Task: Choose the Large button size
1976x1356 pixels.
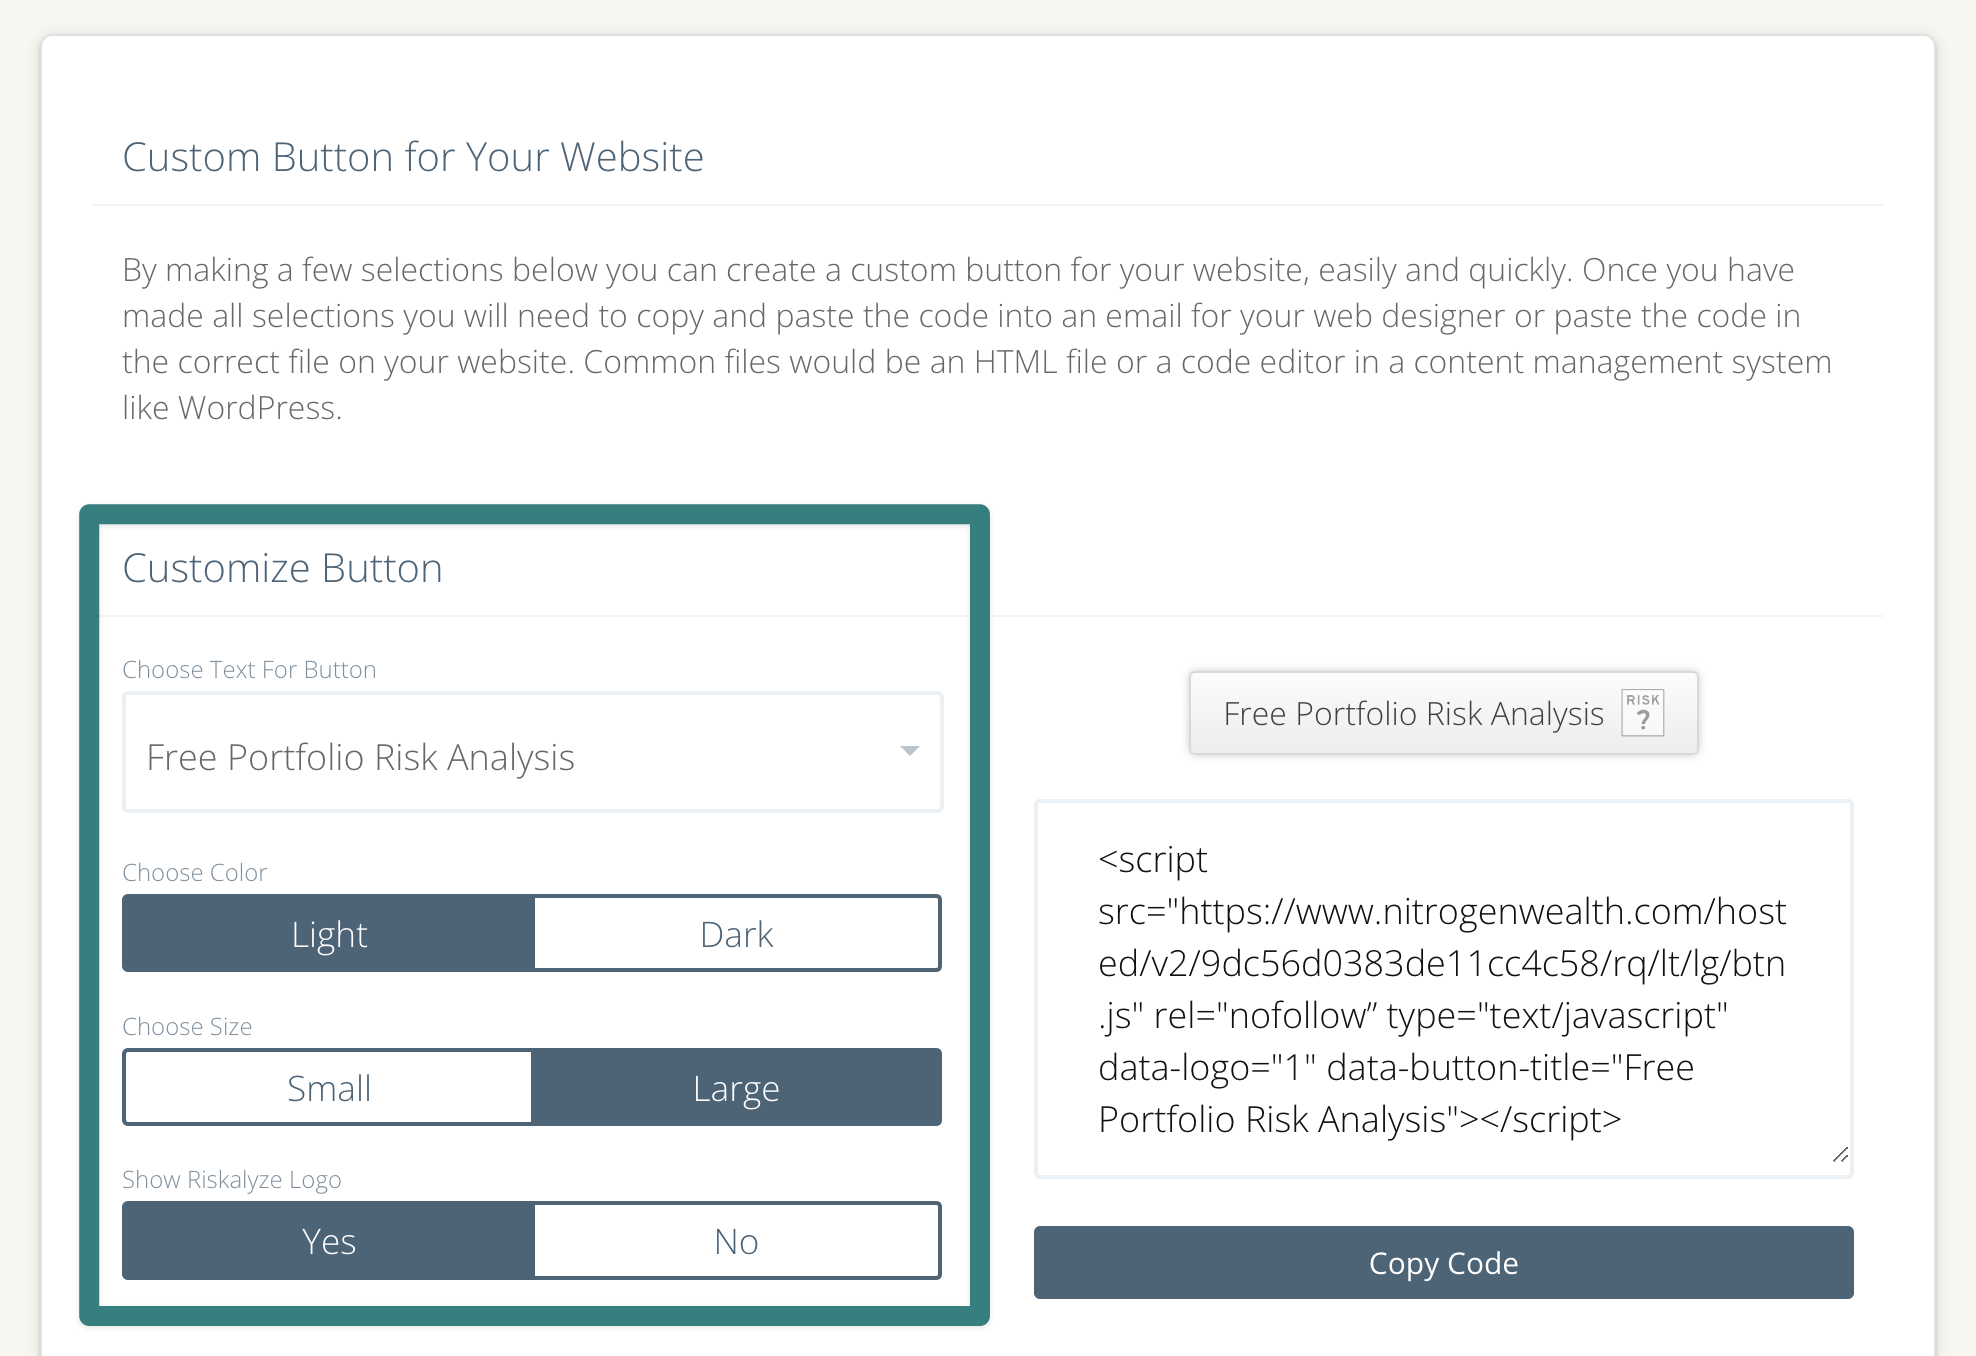Action: tap(736, 1087)
